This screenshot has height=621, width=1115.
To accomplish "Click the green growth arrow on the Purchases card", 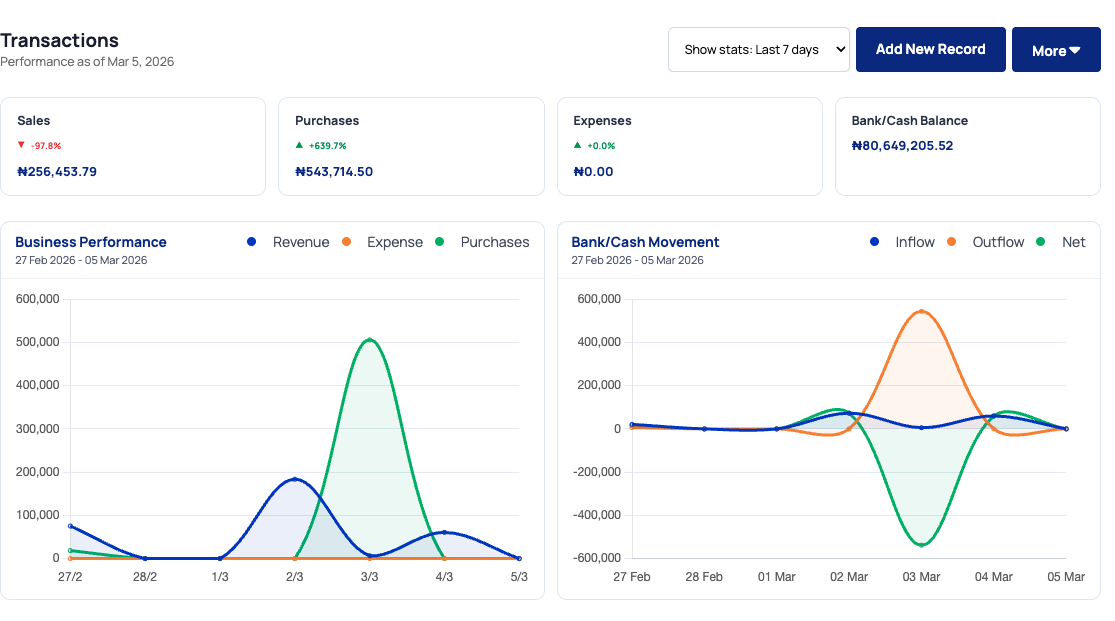I will point(298,145).
